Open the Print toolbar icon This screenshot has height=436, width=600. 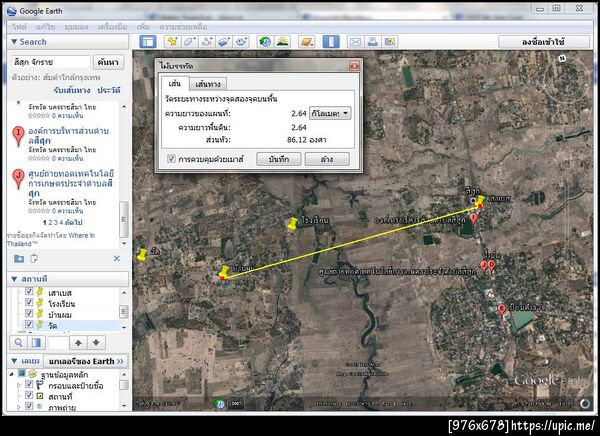tap(372, 41)
